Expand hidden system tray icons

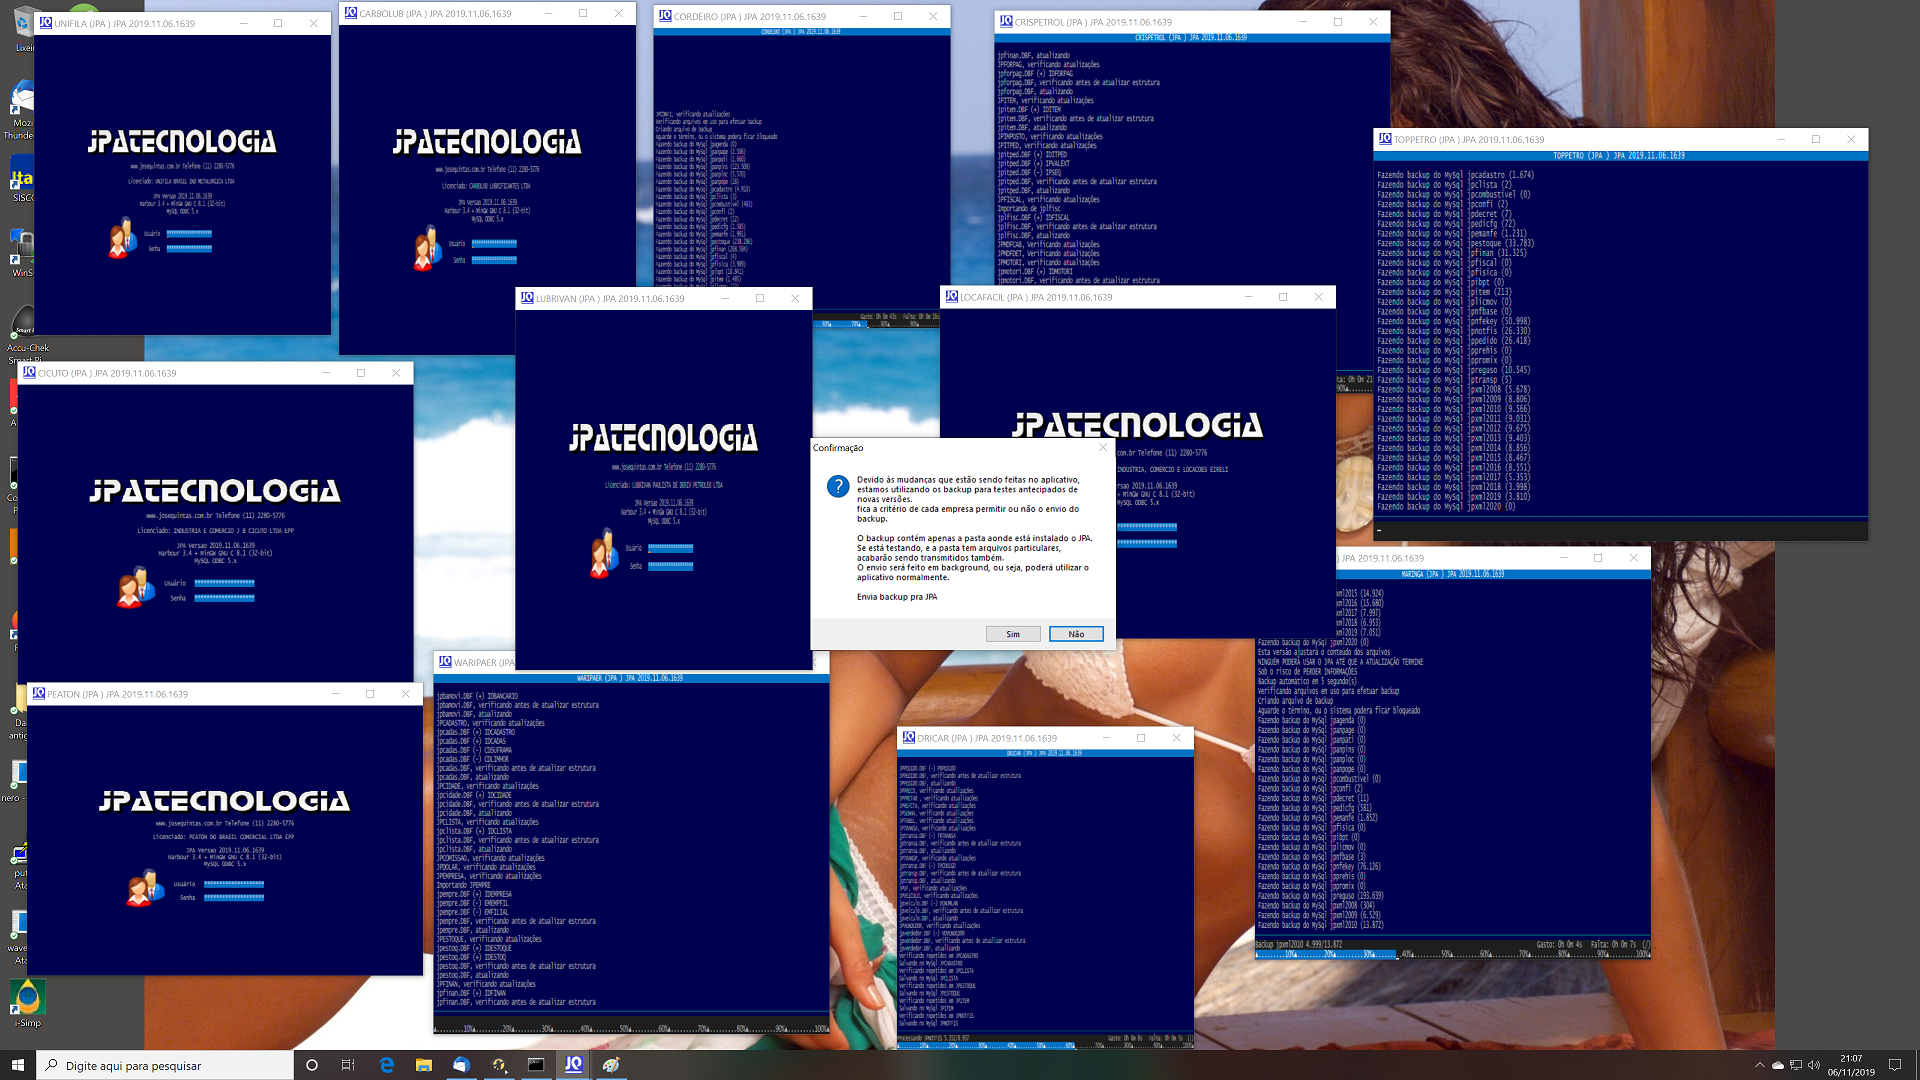tap(1760, 1066)
